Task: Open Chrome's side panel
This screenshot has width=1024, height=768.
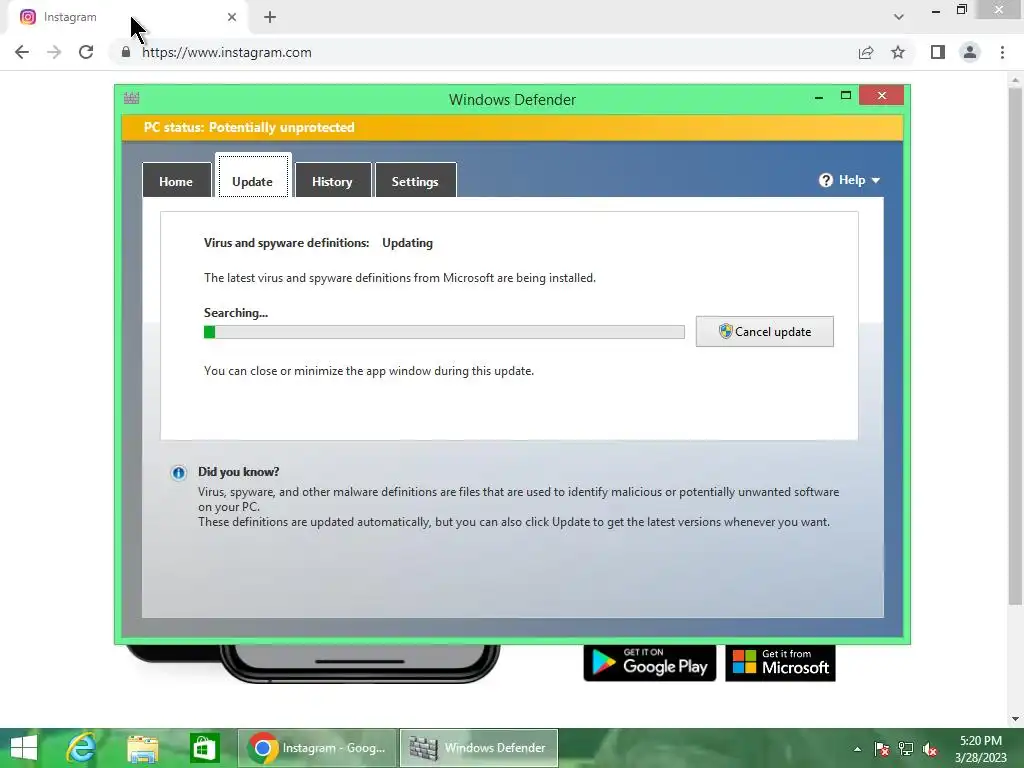Action: tap(938, 52)
